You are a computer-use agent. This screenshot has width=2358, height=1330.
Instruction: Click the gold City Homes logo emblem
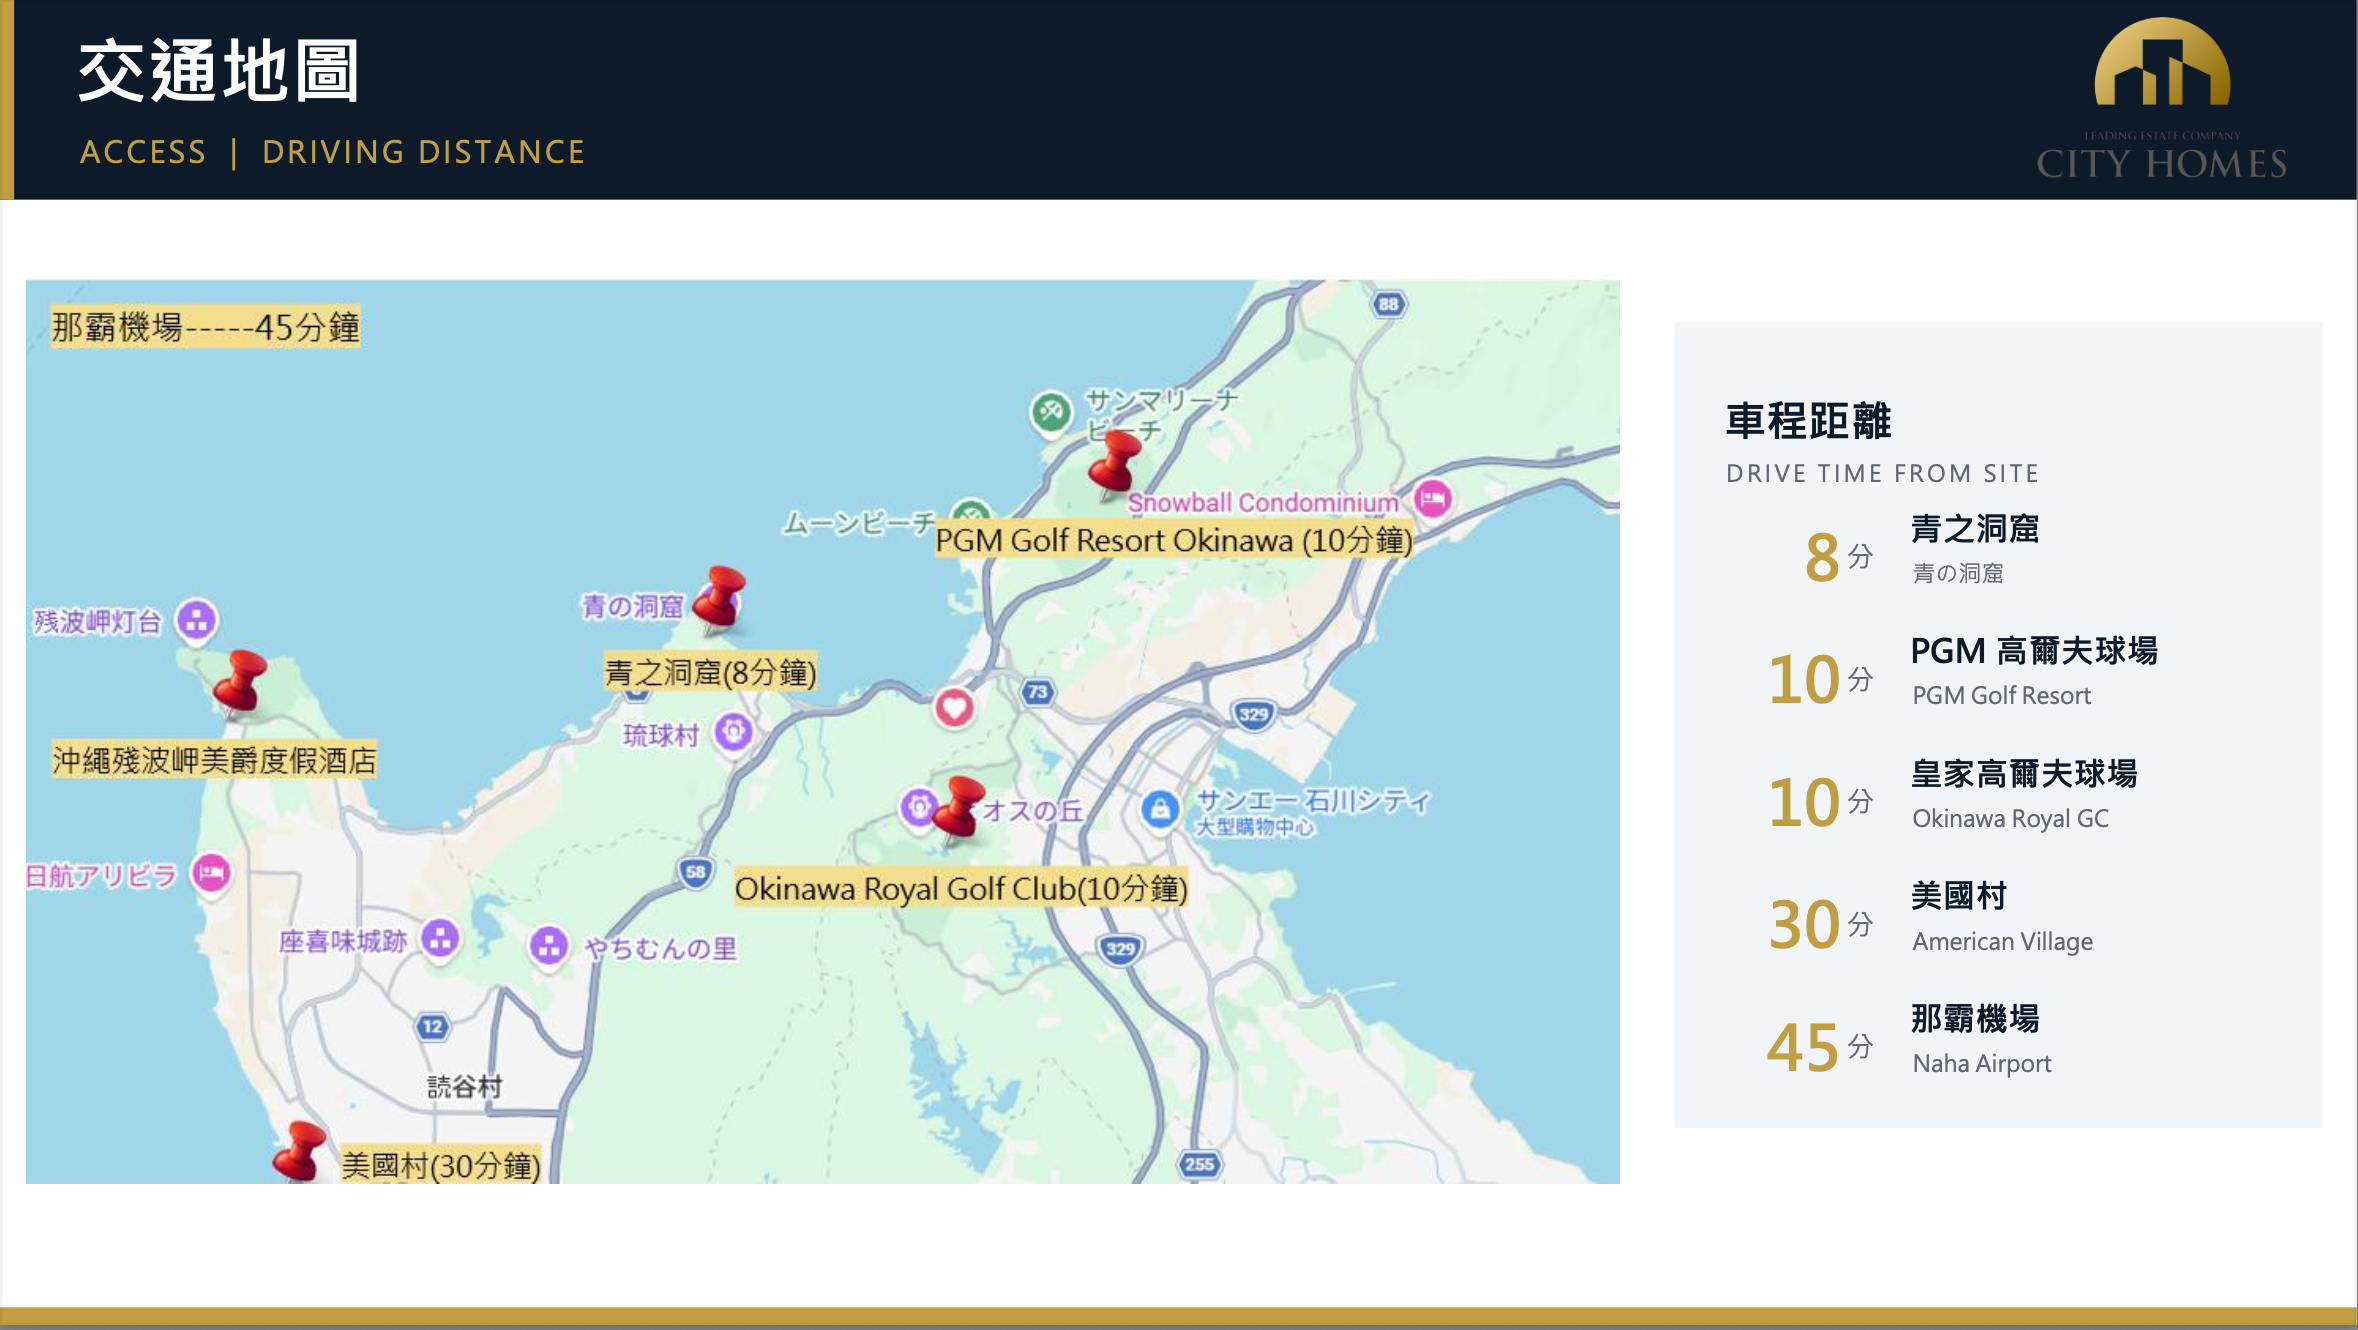coord(2162,62)
